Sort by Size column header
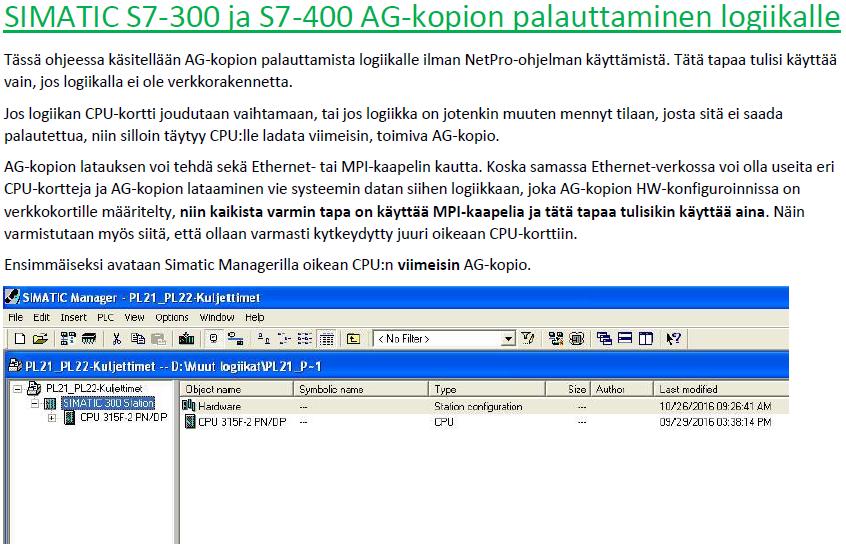This screenshot has height=554, width=846. tap(568, 389)
